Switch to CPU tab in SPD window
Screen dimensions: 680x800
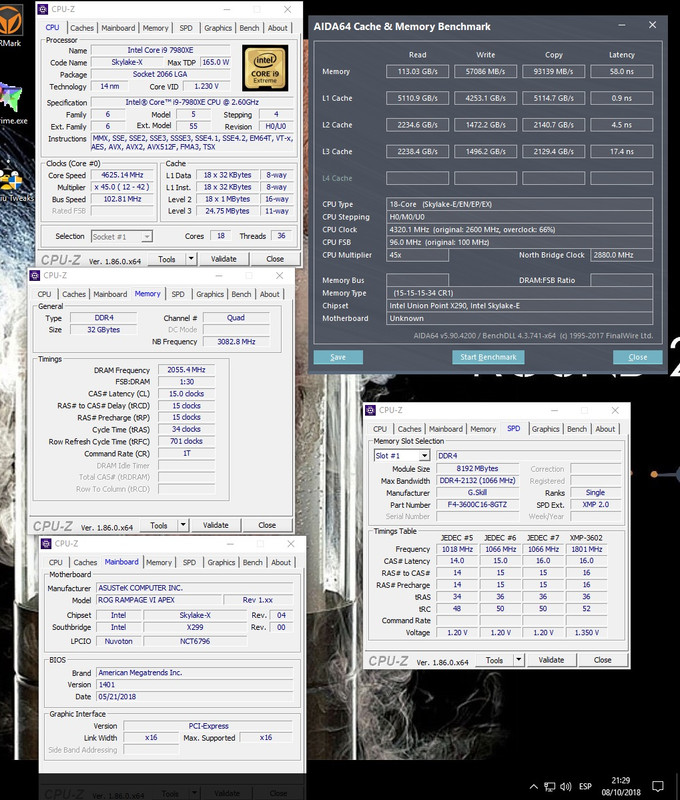click(380, 429)
